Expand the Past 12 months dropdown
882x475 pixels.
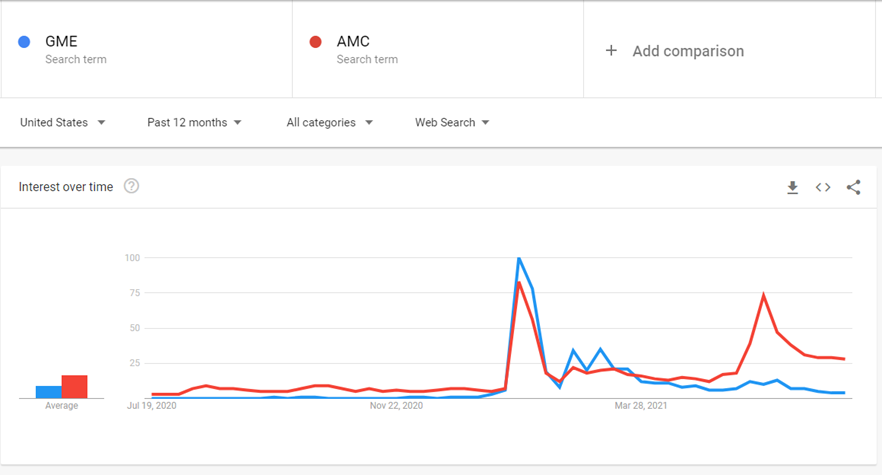point(194,122)
